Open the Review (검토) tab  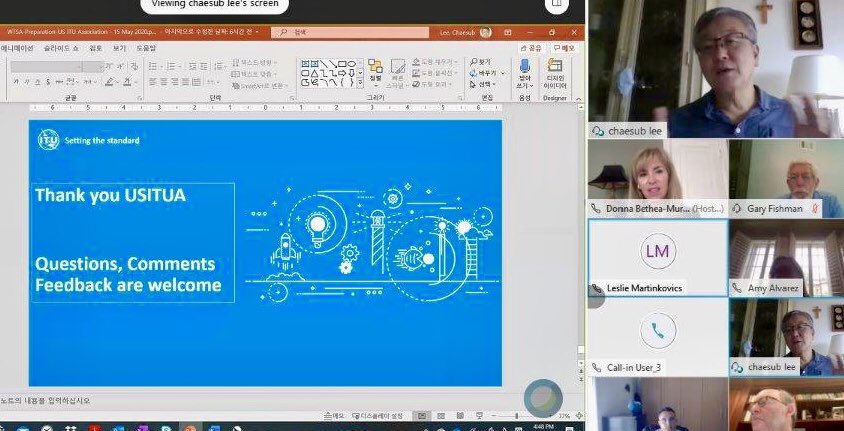point(95,48)
